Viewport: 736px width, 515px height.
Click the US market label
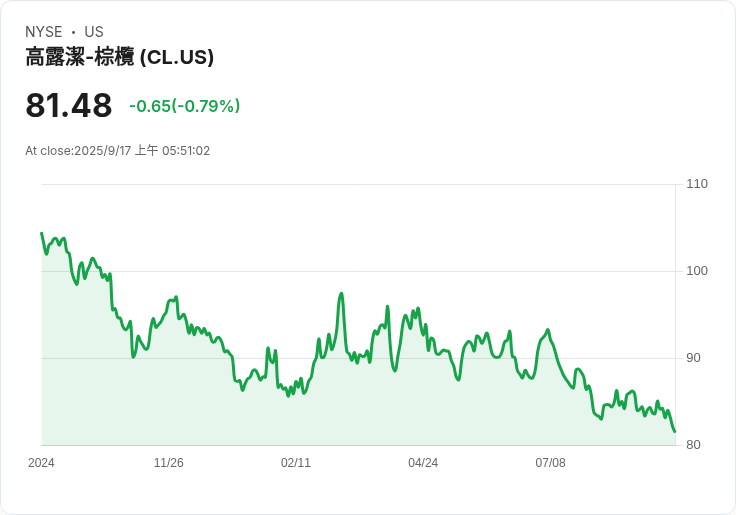94,32
